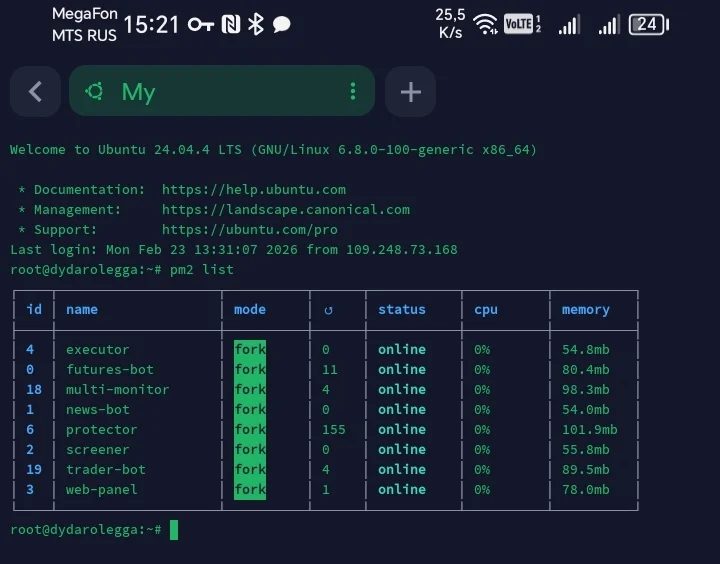This screenshot has width=720, height=564.
Task: Tap the Ubuntu logo on My tab
Action: click(x=95, y=91)
